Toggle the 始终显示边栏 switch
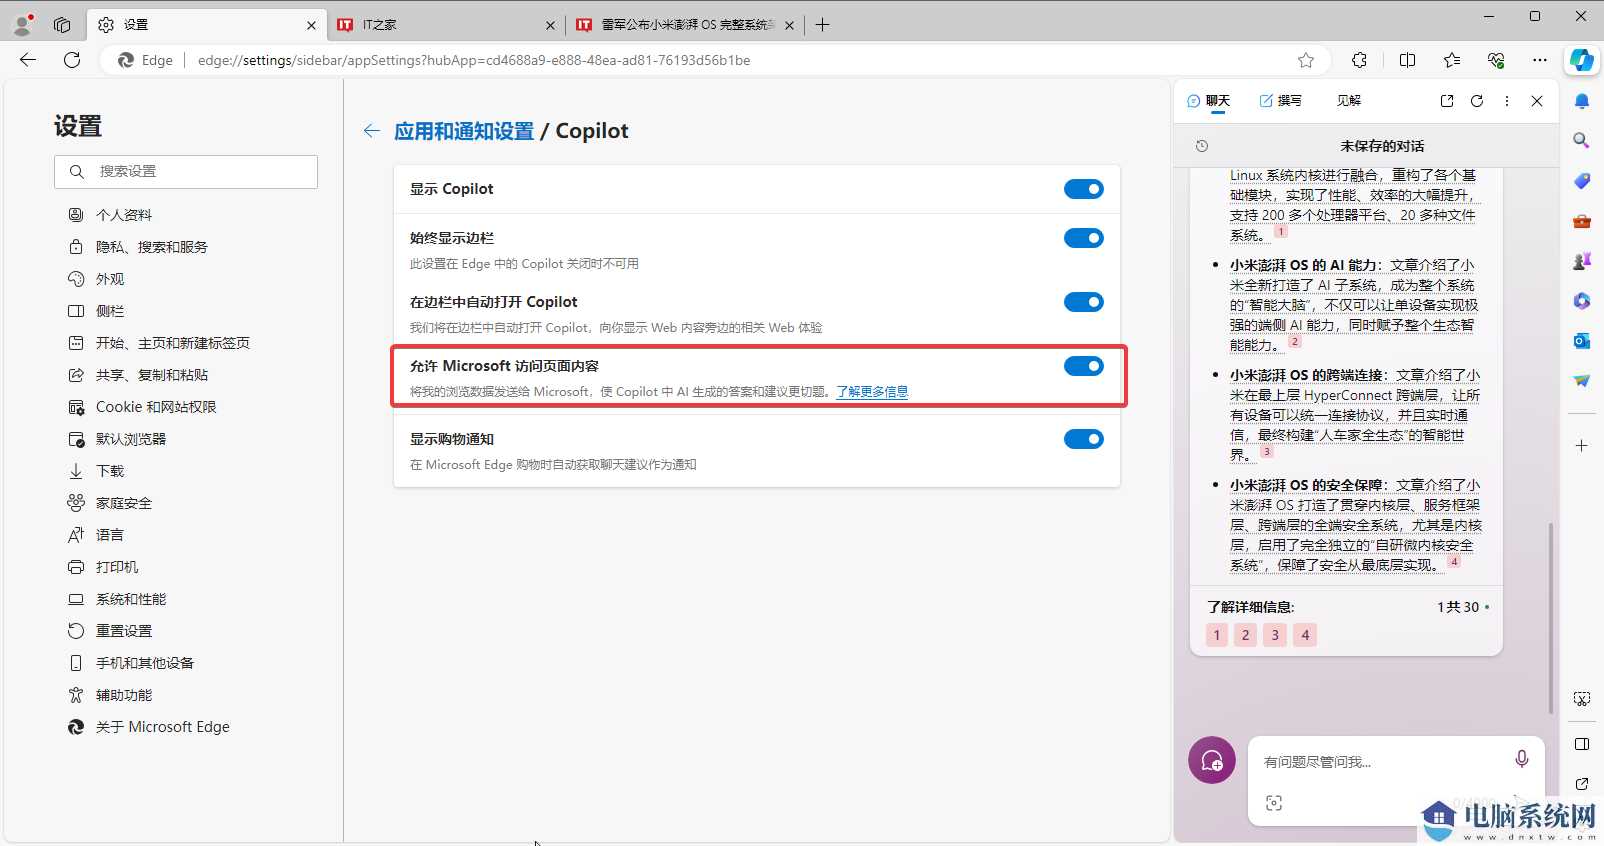This screenshot has width=1604, height=846. (1083, 238)
